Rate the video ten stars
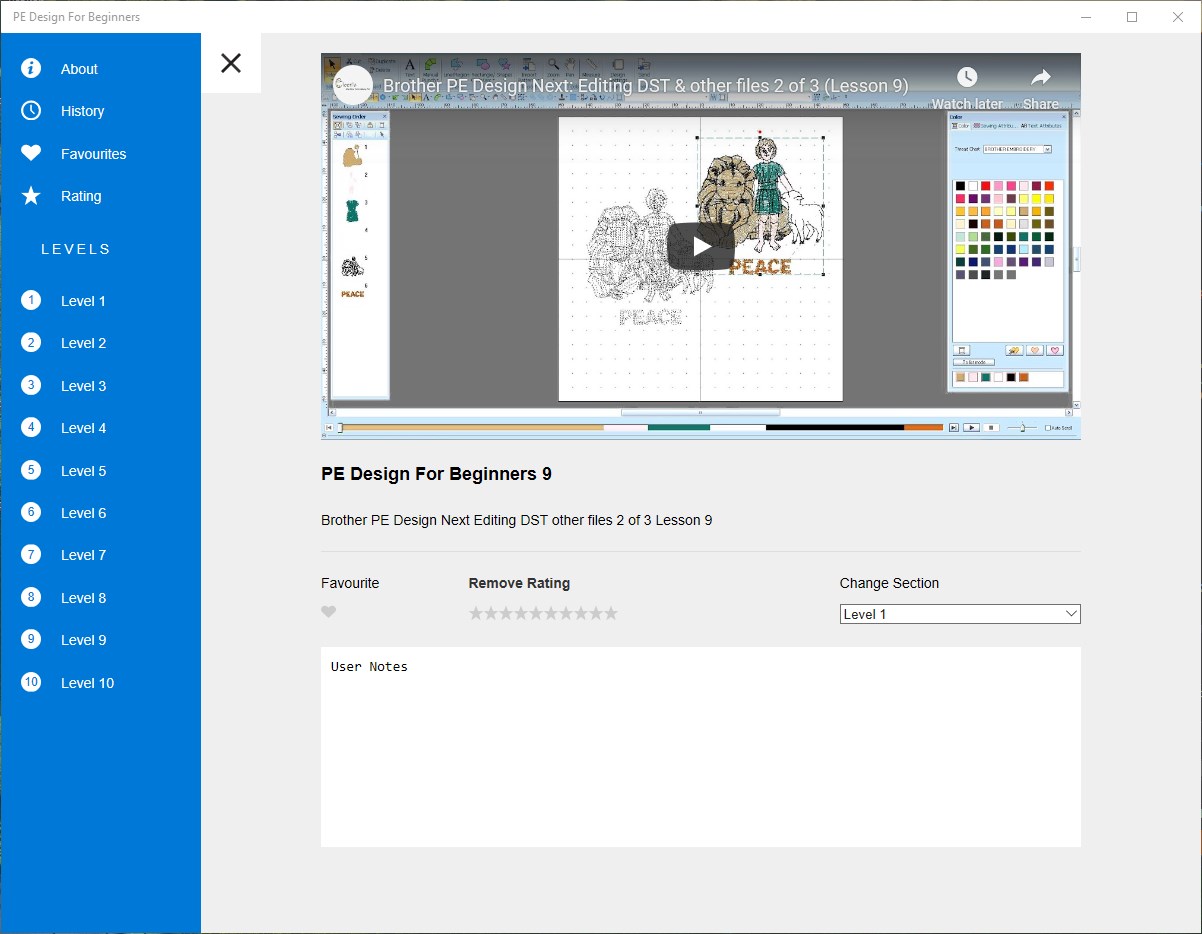The image size is (1202, 934). 611,613
